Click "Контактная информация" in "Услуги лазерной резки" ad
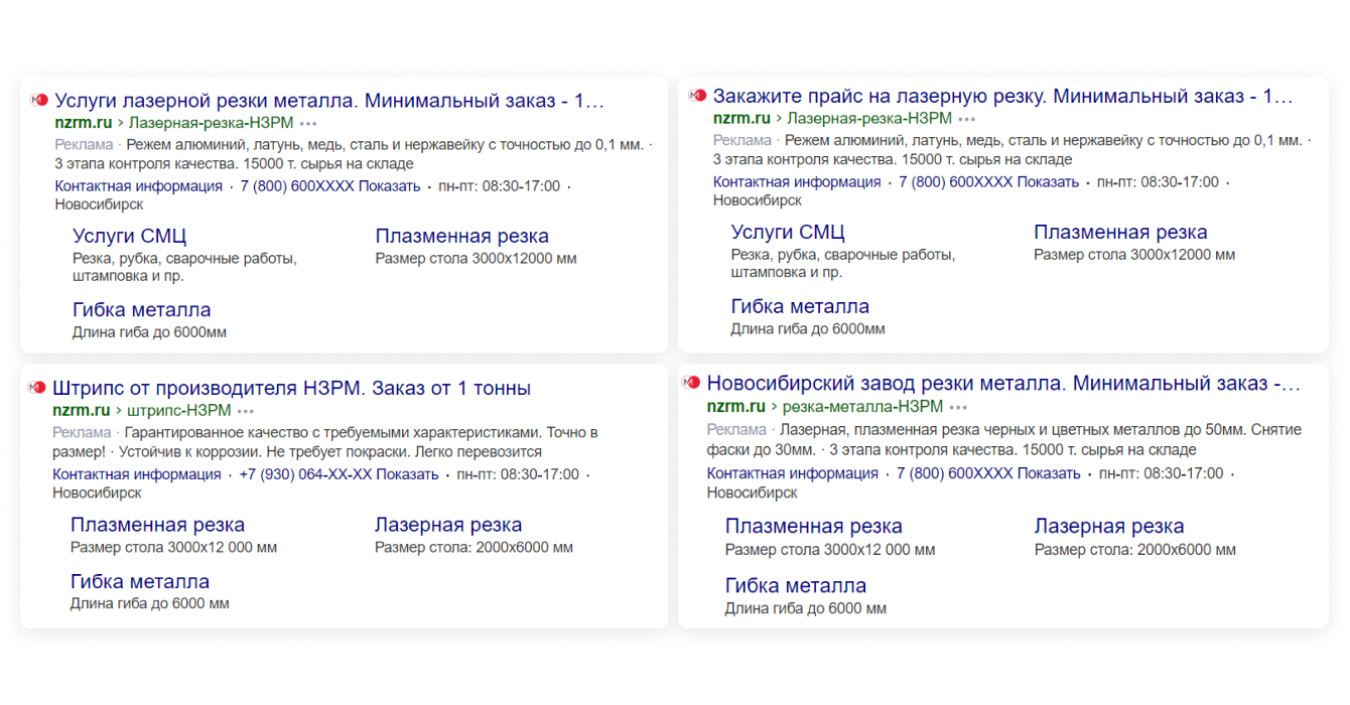 (x=138, y=186)
